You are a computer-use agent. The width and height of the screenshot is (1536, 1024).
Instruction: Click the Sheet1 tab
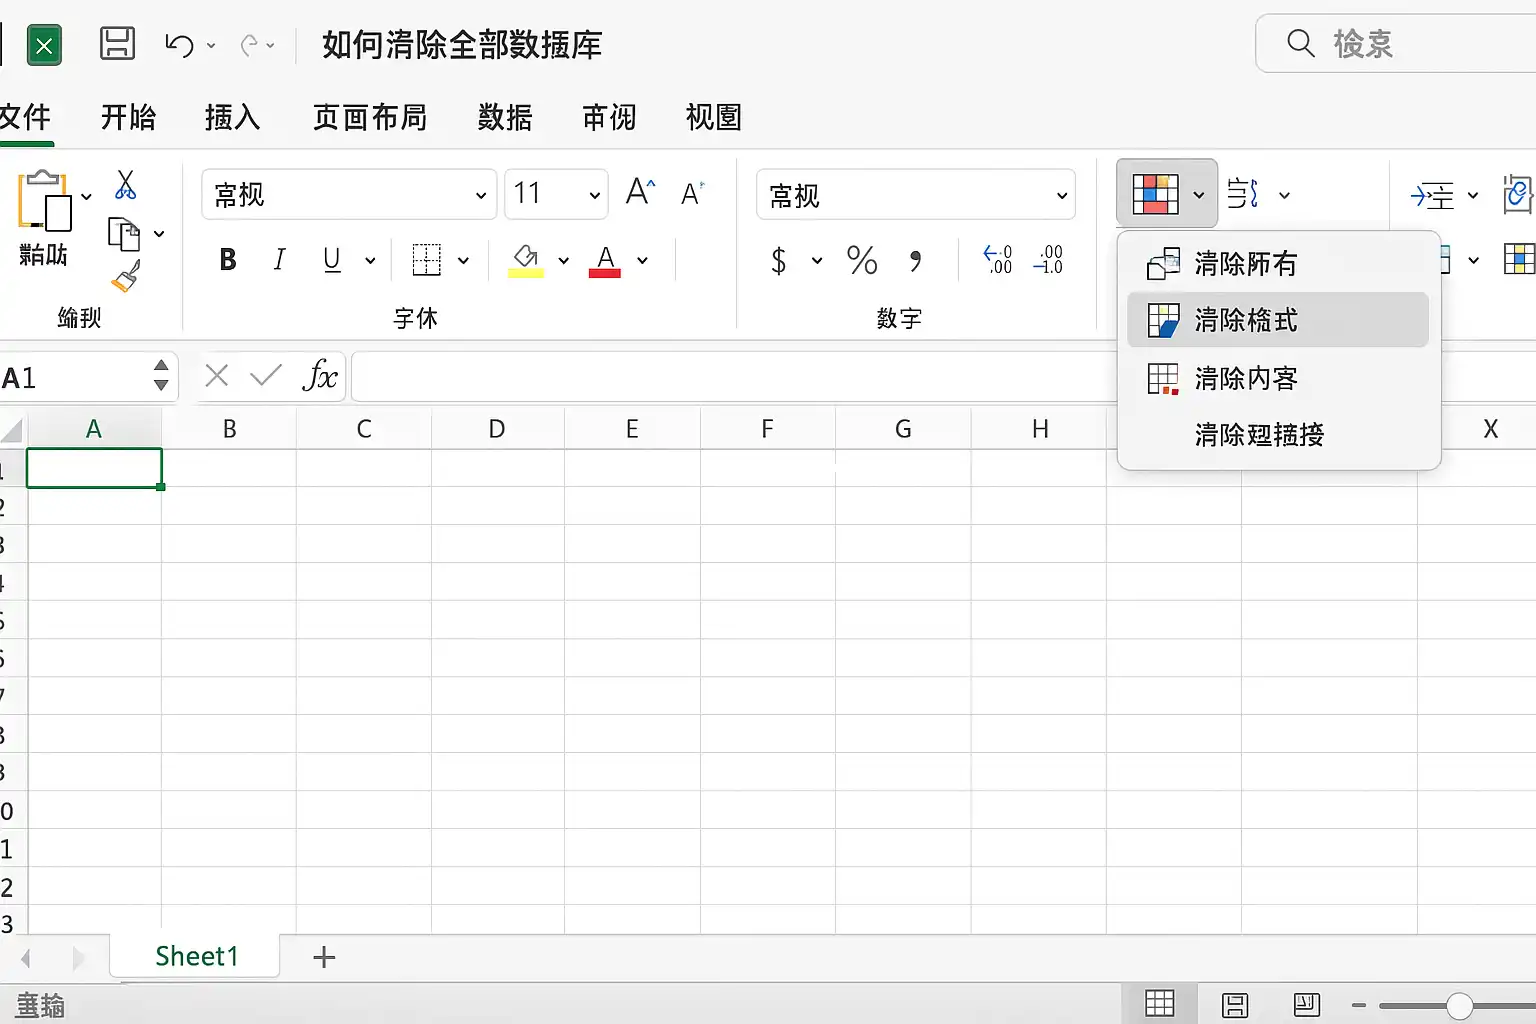point(196,956)
